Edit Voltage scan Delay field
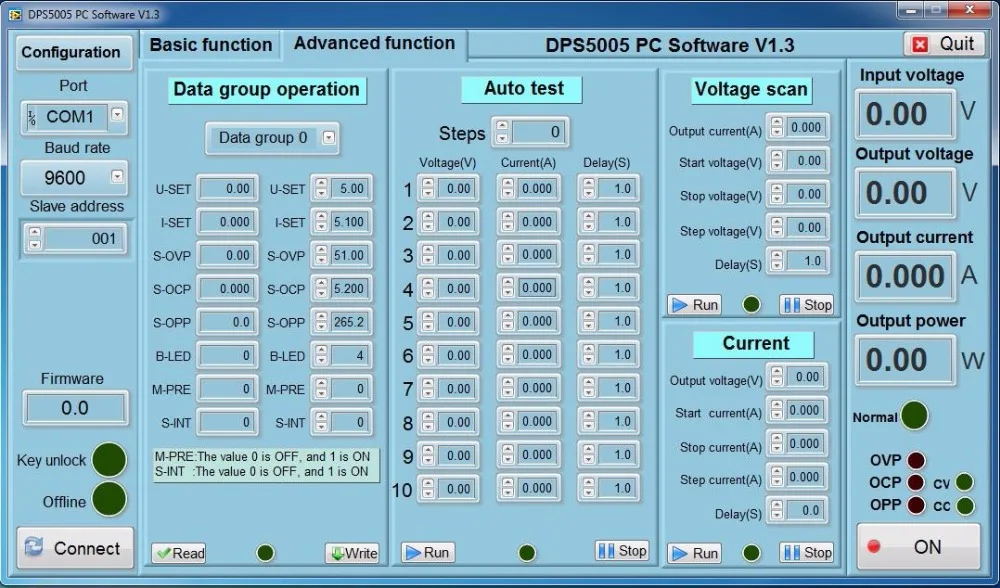1000x588 pixels. [x=806, y=261]
